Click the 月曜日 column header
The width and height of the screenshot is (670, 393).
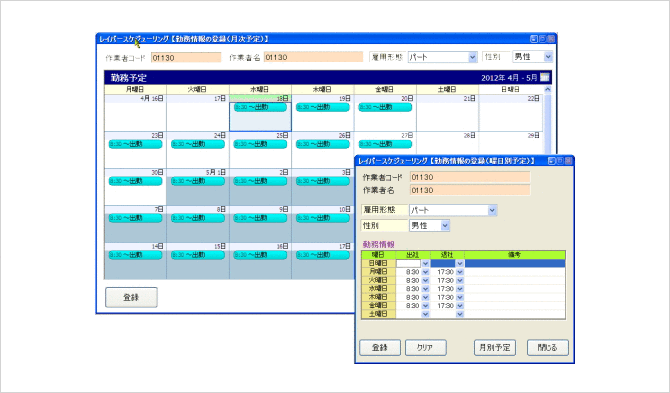tap(135, 89)
